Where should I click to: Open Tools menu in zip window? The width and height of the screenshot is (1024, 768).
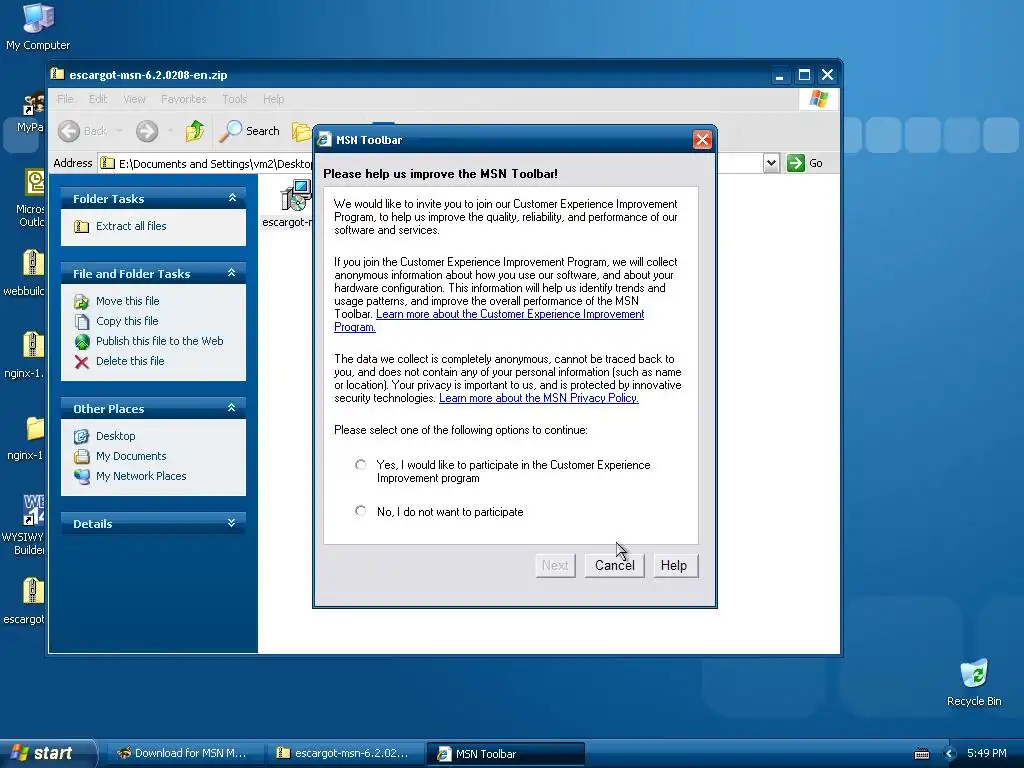[x=234, y=99]
